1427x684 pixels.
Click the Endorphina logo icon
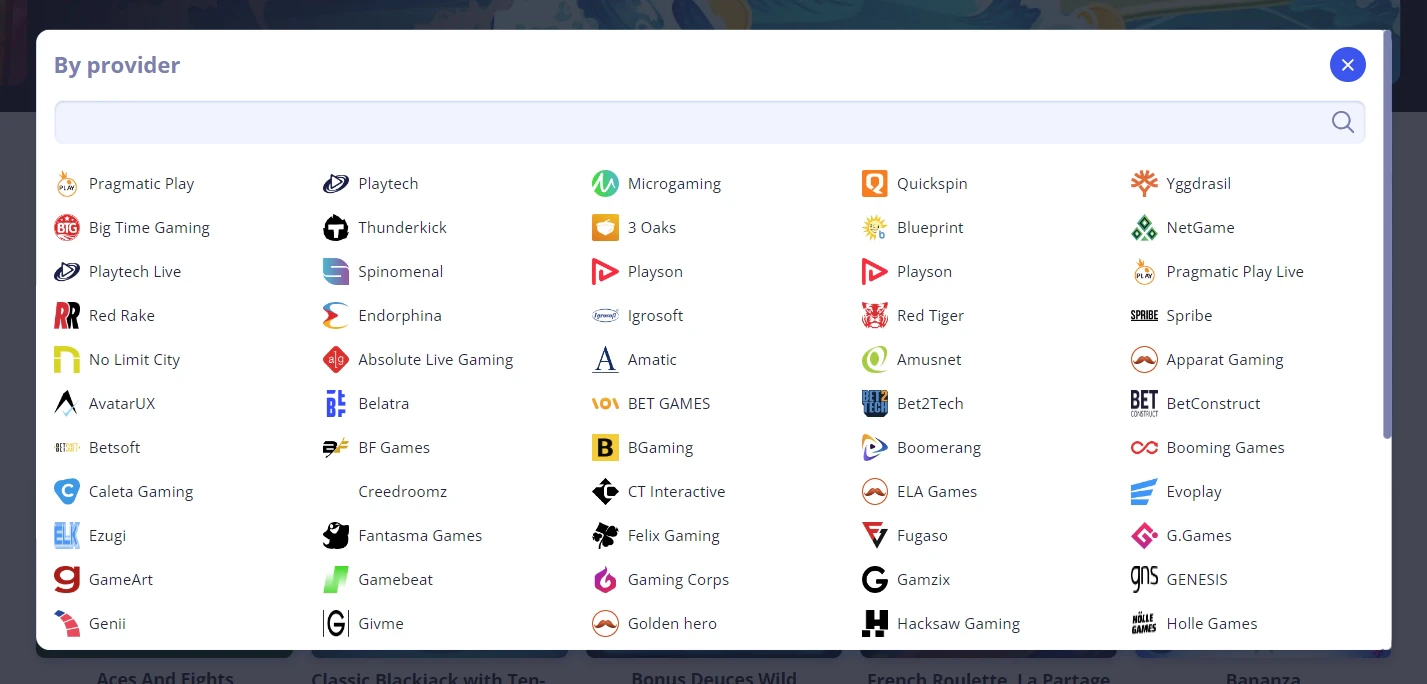[x=336, y=316]
